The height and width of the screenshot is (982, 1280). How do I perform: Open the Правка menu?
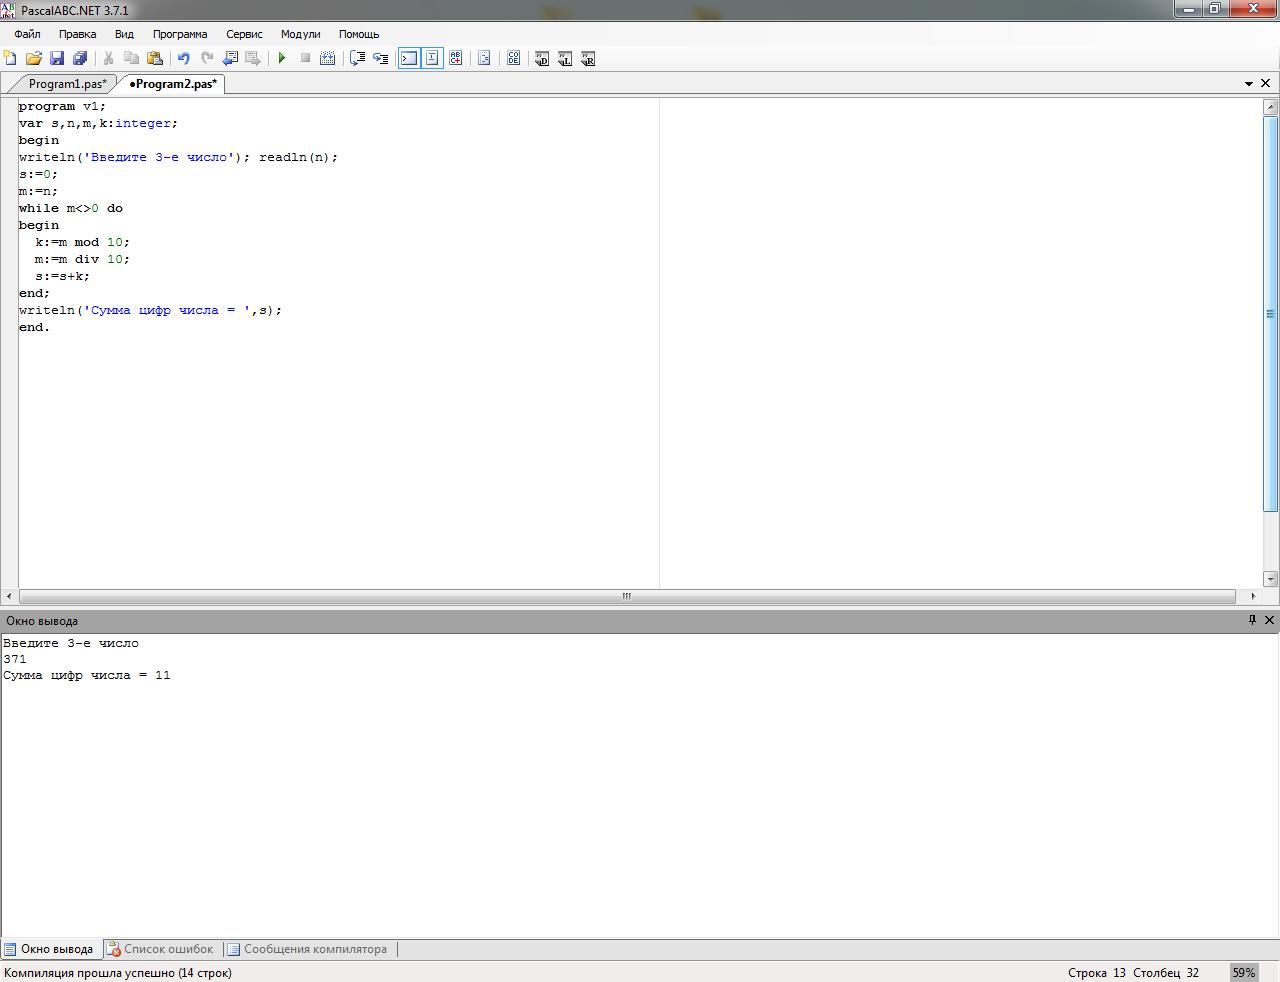(77, 34)
